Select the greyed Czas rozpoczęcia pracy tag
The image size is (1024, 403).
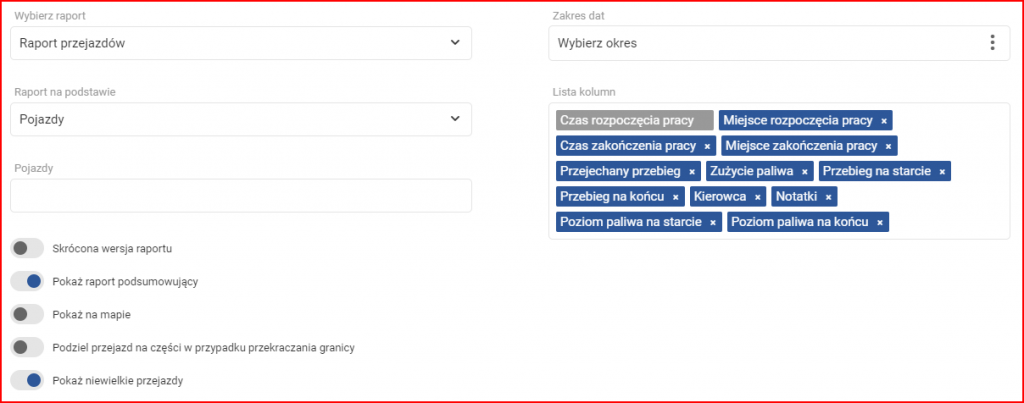[635, 120]
